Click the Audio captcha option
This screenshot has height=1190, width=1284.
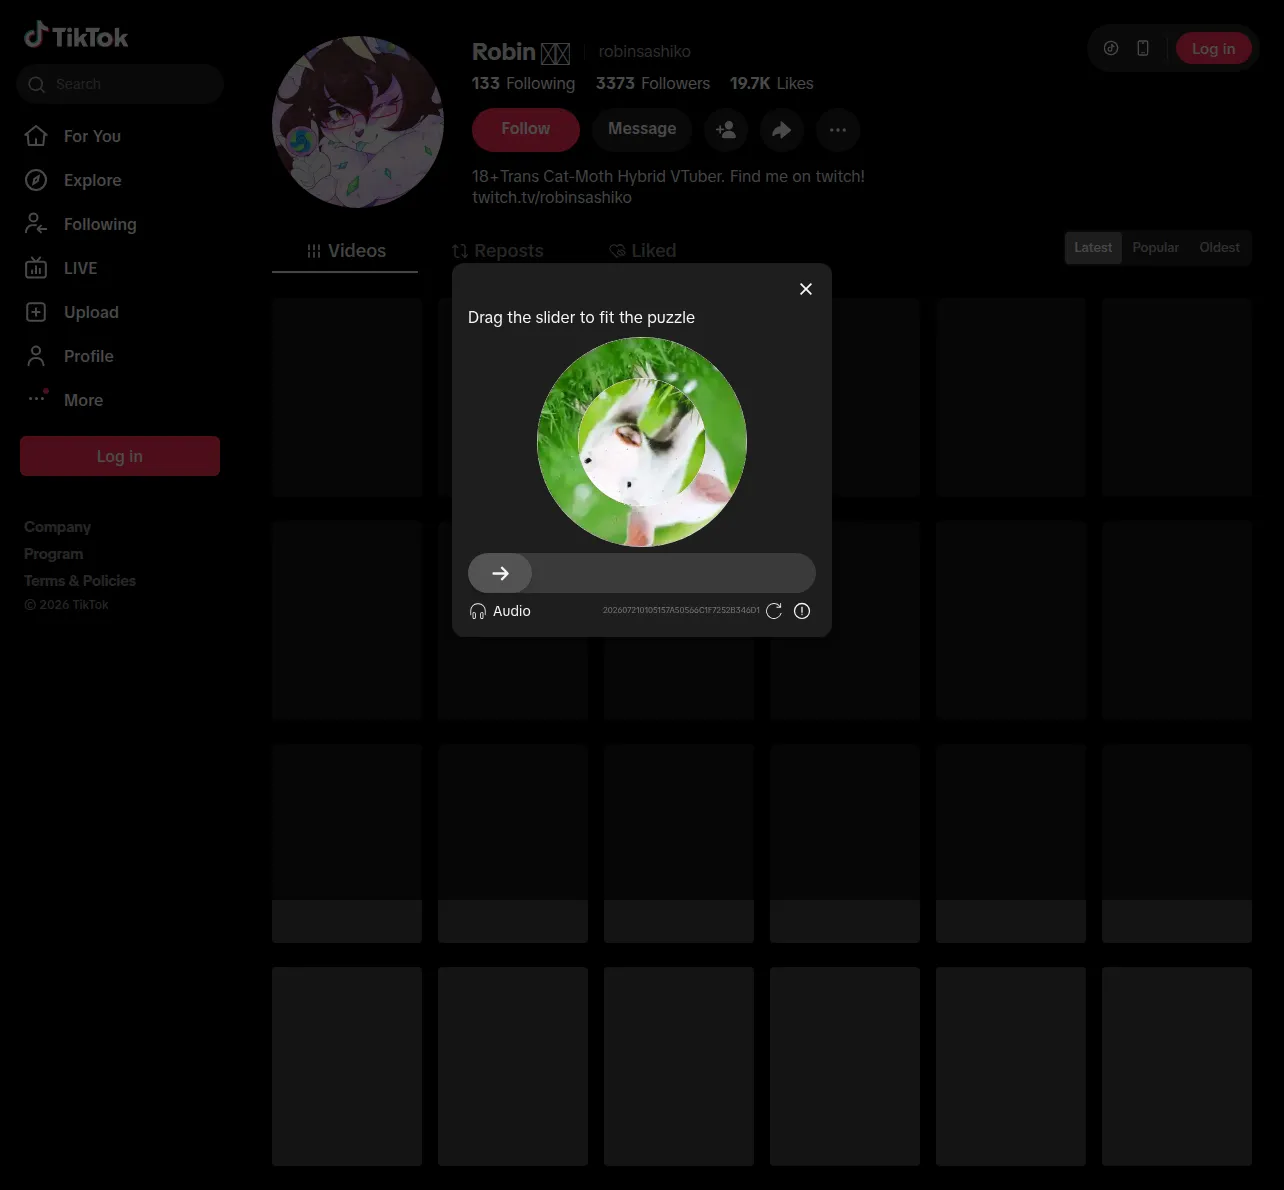(x=500, y=611)
